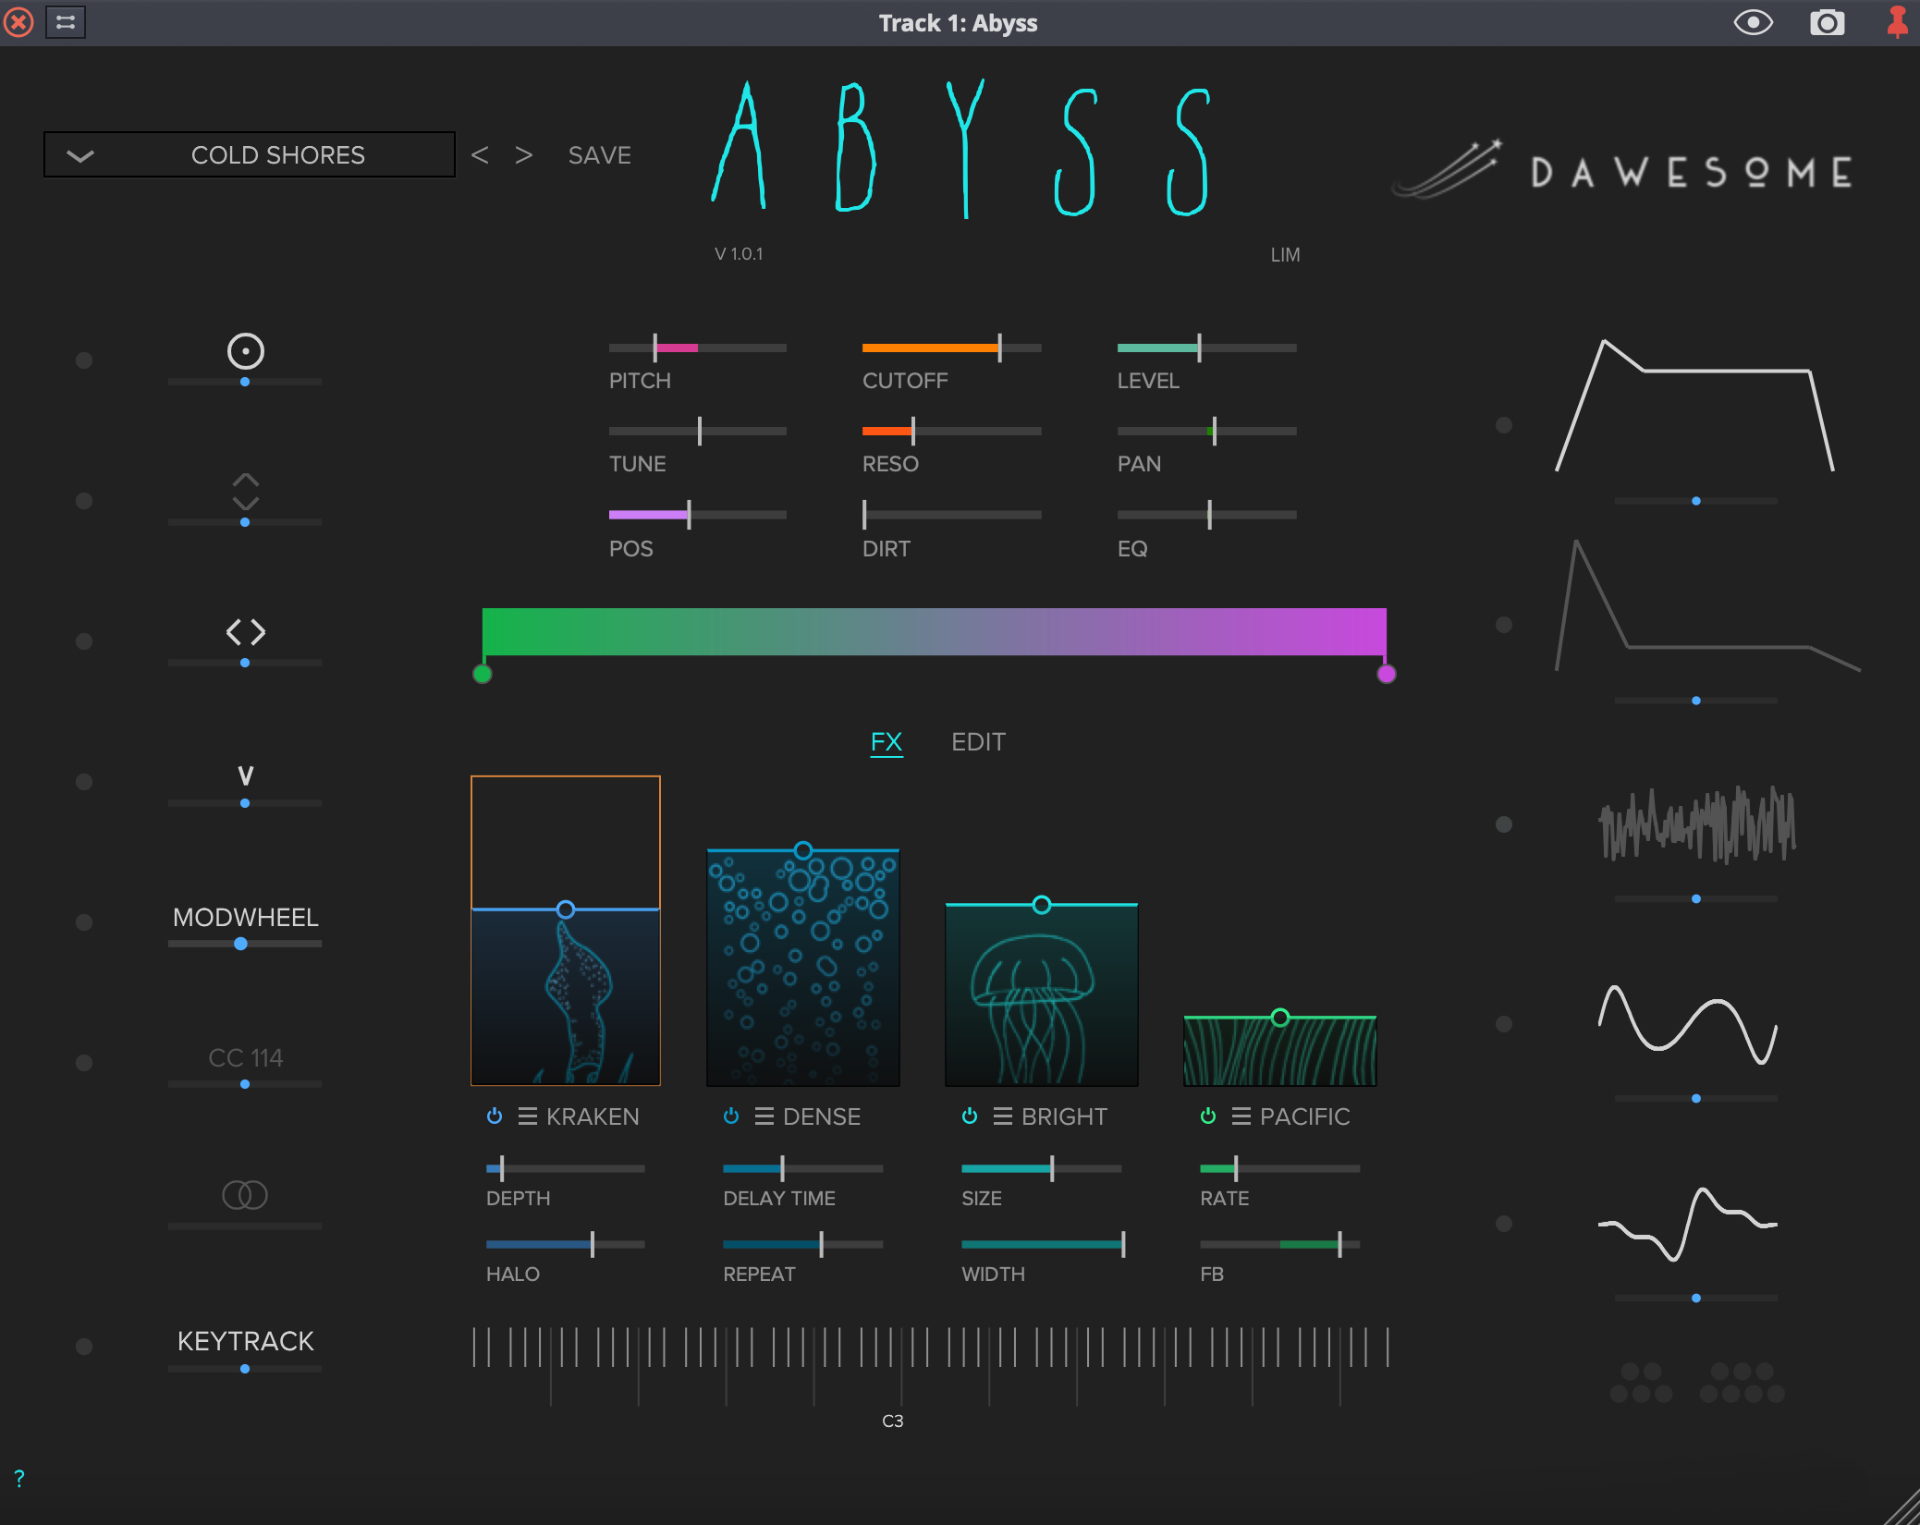Select the noise waveform modulator
This screenshot has width=1920, height=1525.
click(1696, 825)
